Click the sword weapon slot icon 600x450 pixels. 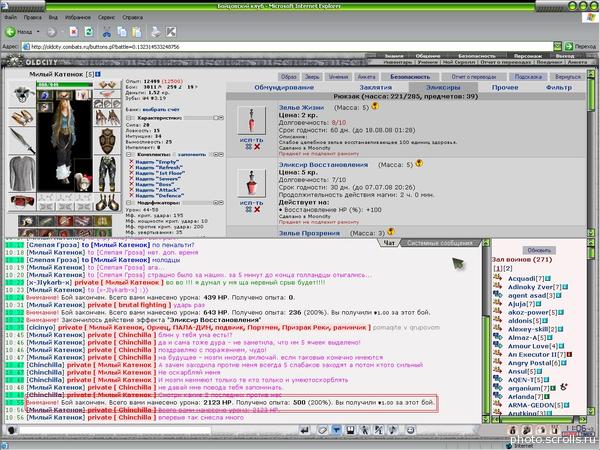[22, 141]
